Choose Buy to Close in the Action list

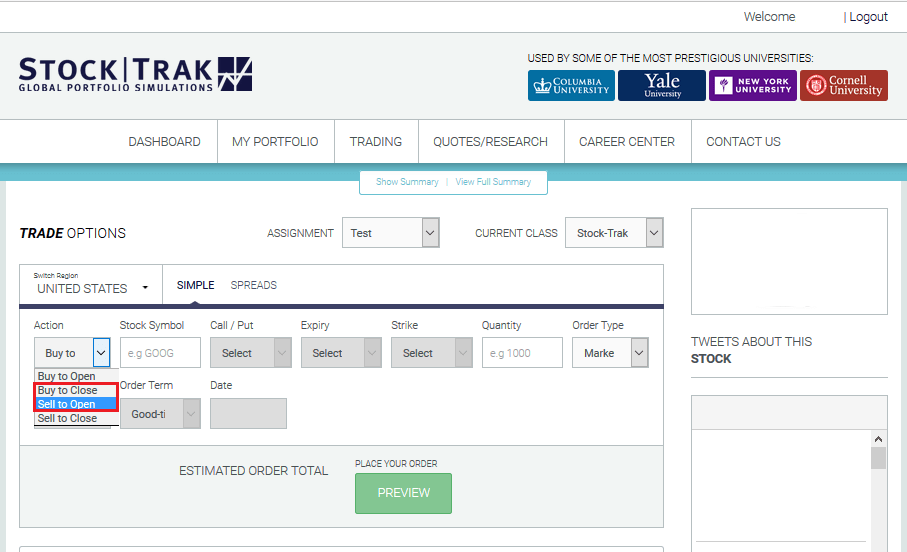pyautogui.click(x=76, y=390)
